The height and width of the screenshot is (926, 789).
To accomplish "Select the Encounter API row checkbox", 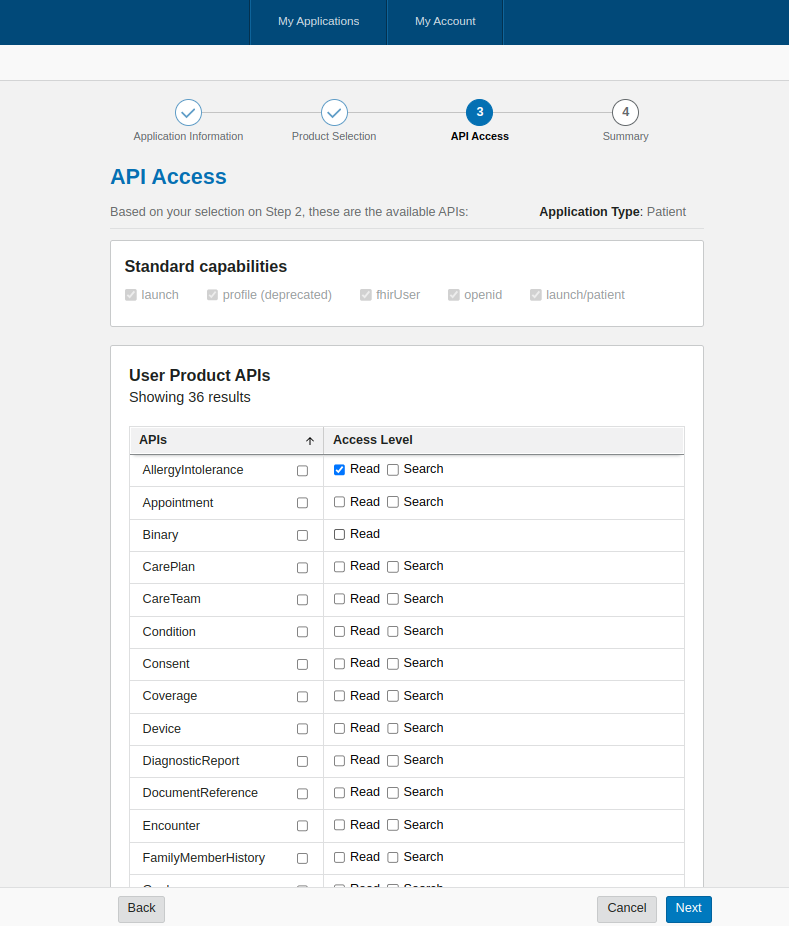I will (302, 826).
